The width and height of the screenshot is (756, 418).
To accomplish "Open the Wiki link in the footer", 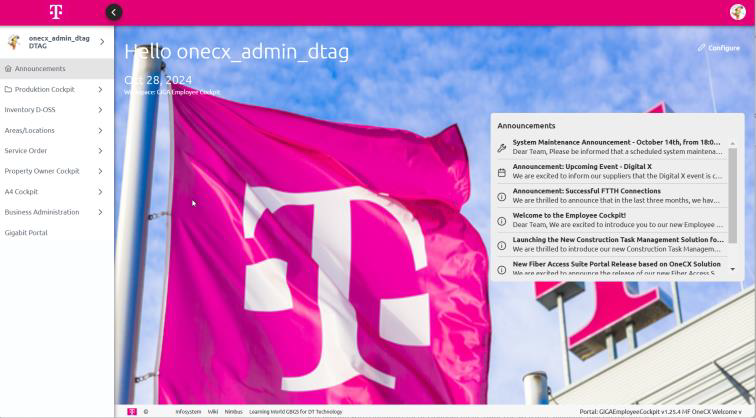I will click(213, 411).
